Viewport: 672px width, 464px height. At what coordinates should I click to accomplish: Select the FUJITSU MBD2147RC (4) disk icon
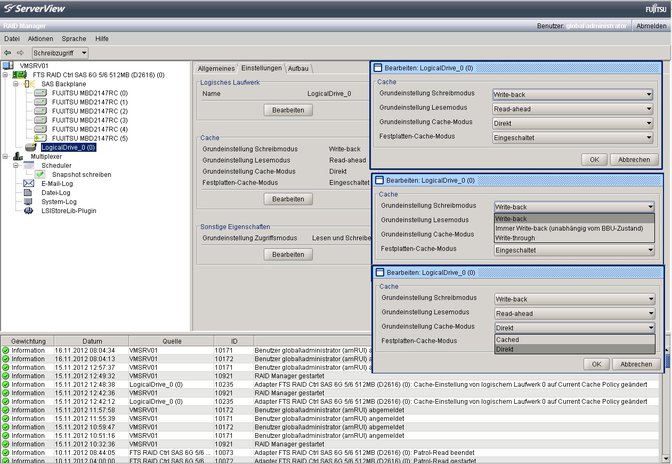40,129
